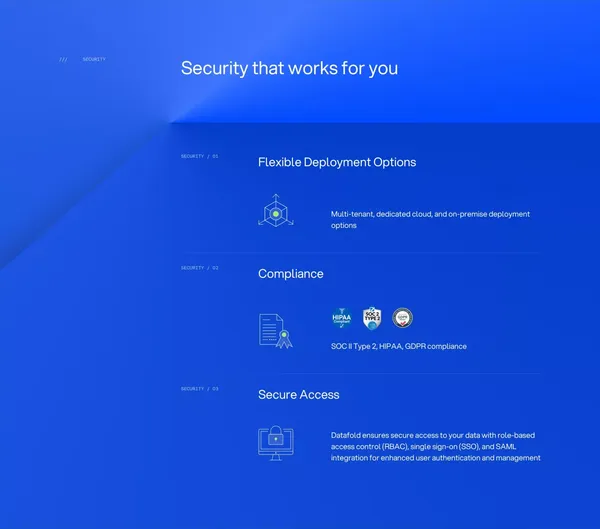
Task: Click the SOC 2 Type 2 shield badge
Action: [372, 318]
